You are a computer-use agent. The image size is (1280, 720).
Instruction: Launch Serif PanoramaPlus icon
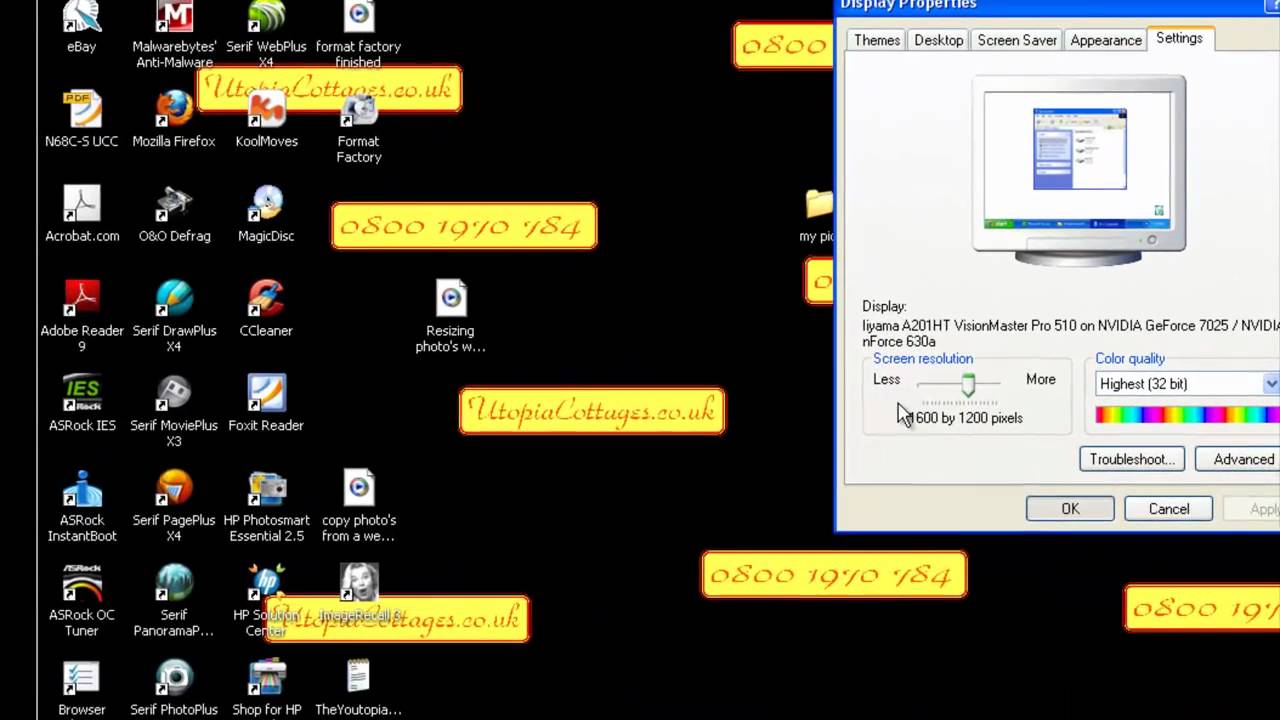pos(174,601)
